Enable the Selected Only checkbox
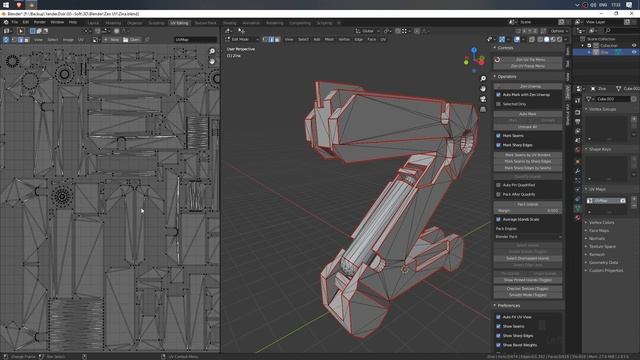Image resolution: width=640 pixels, height=360 pixels. [x=498, y=104]
